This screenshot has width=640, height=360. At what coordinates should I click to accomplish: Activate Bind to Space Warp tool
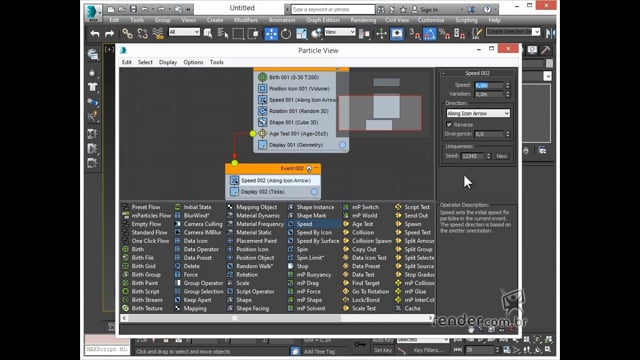tap(158, 33)
